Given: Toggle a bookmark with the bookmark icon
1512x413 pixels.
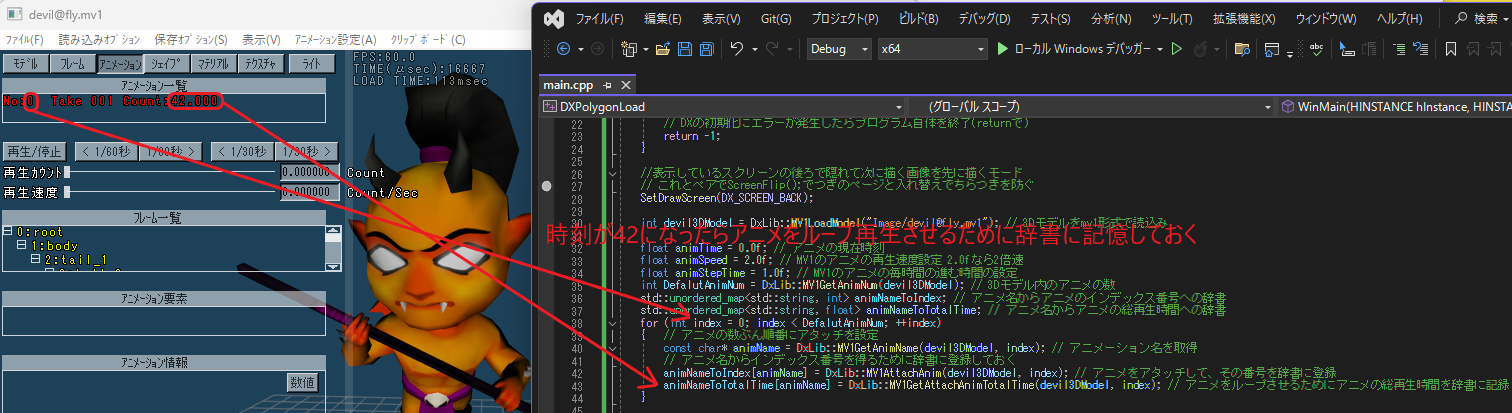Looking at the screenshot, I should [x=1450, y=49].
